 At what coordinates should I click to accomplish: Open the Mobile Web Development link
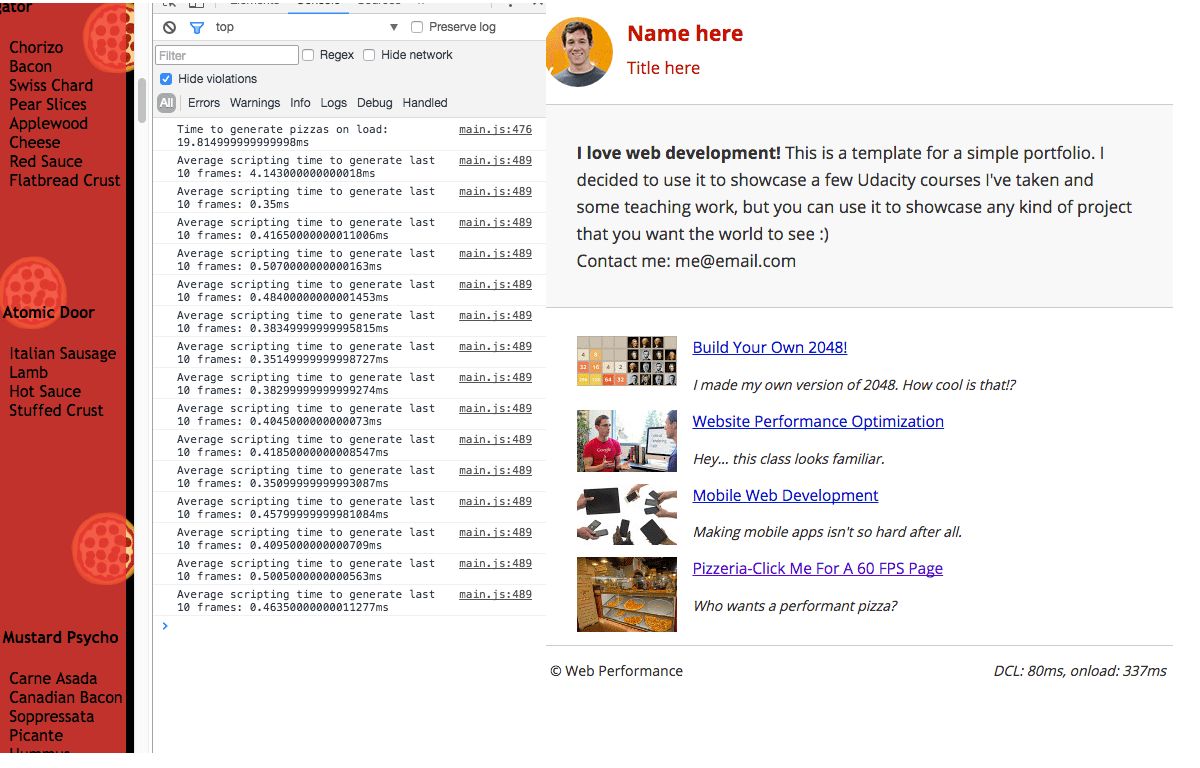tap(786, 496)
